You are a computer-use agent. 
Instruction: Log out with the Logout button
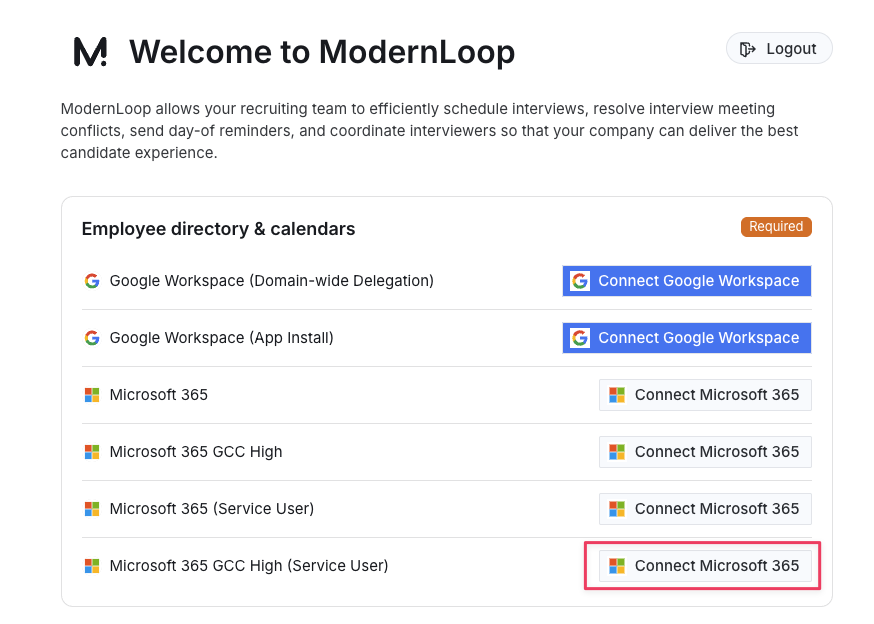[x=779, y=49]
